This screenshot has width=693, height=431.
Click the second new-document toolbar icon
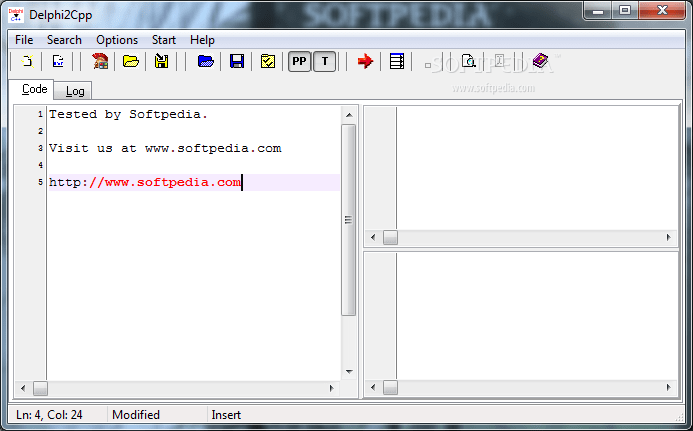pyautogui.click(x=58, y=61)
